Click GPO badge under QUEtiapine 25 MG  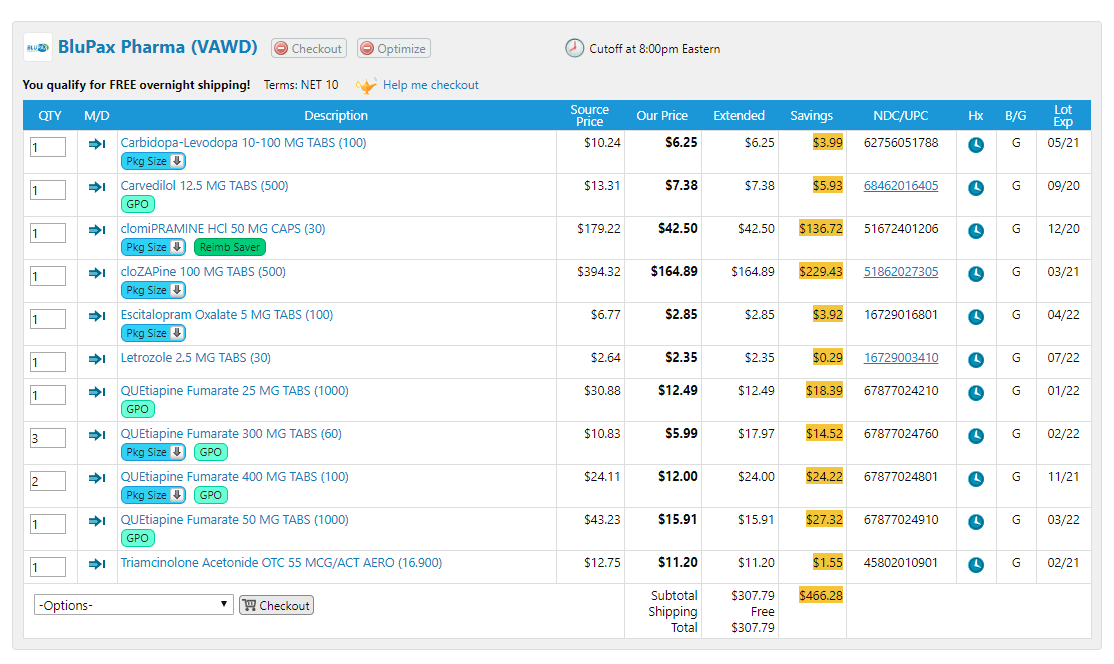tap(138, 409)
